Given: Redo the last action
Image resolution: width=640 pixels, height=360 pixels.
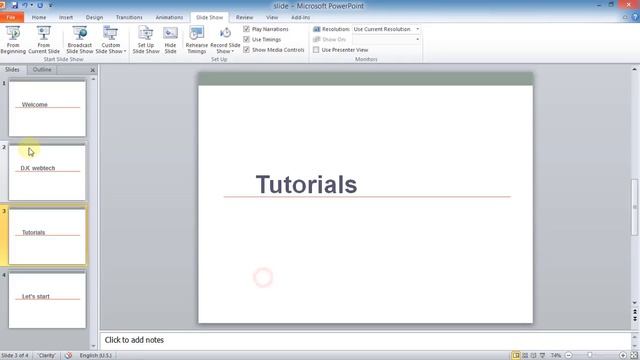Looking at the screenshot, I should pyautogui.click(x=40, y=5).
